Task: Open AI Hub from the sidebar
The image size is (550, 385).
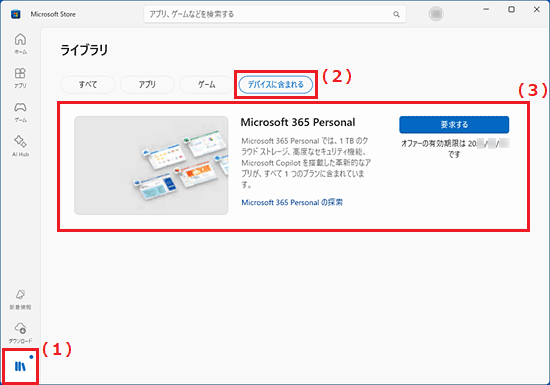Action: pos(20,146)
